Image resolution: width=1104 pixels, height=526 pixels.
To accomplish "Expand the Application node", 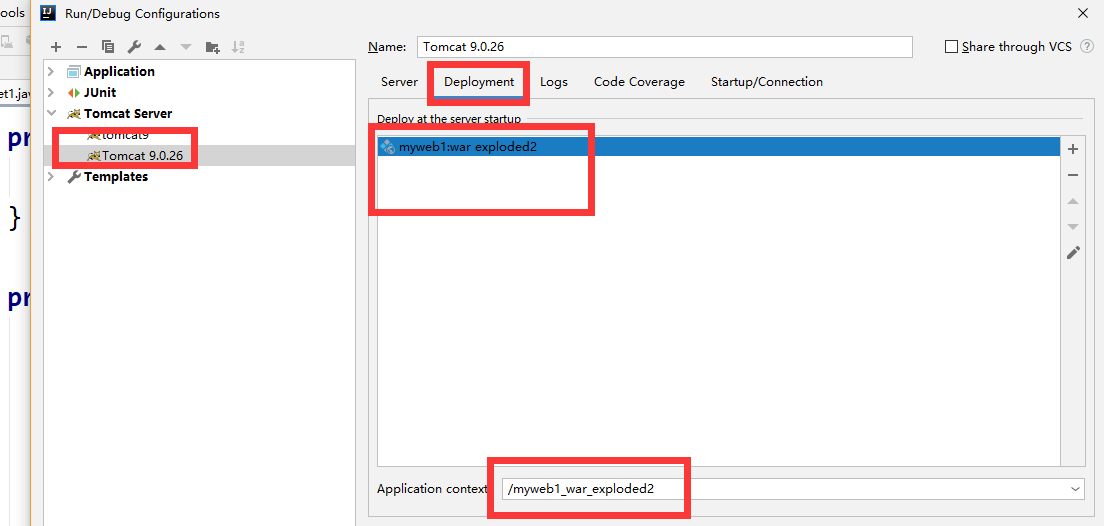I will tap(51, 72).
